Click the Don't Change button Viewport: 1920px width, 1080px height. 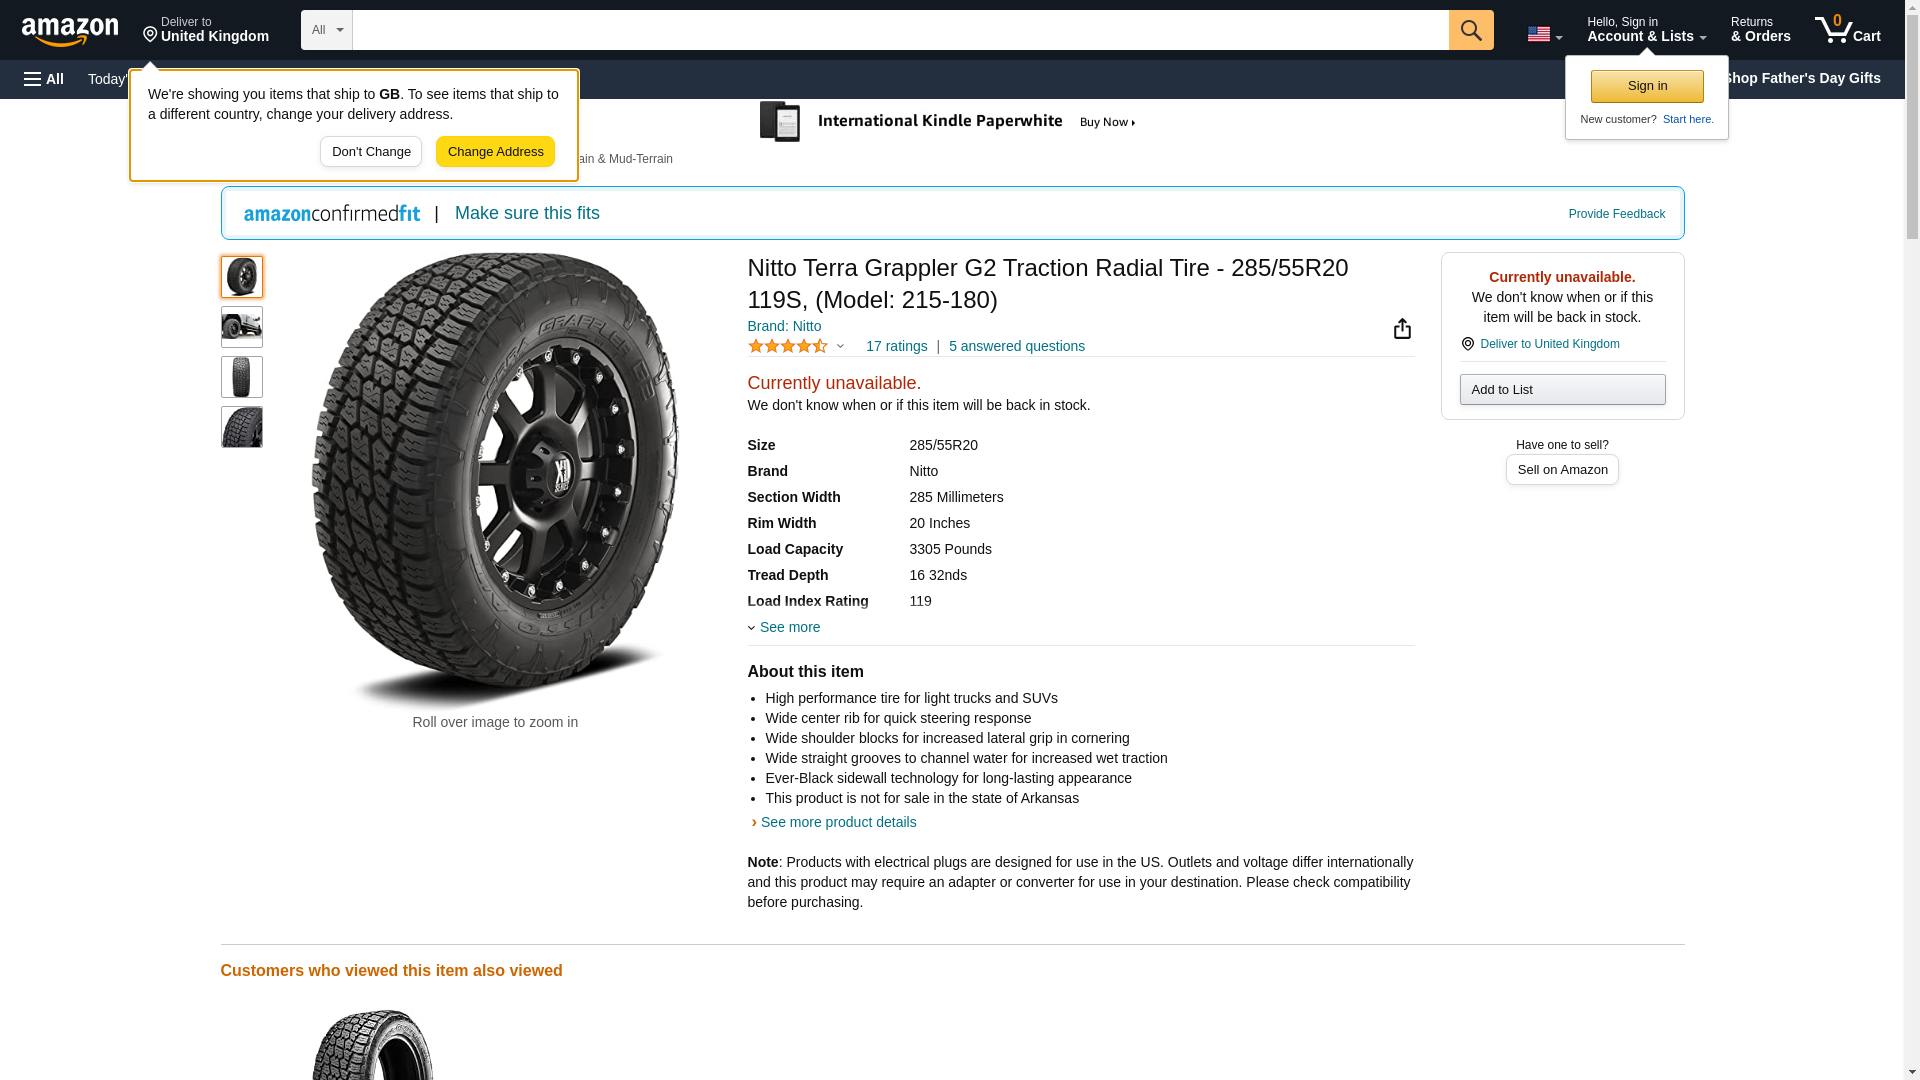point(371,152)
